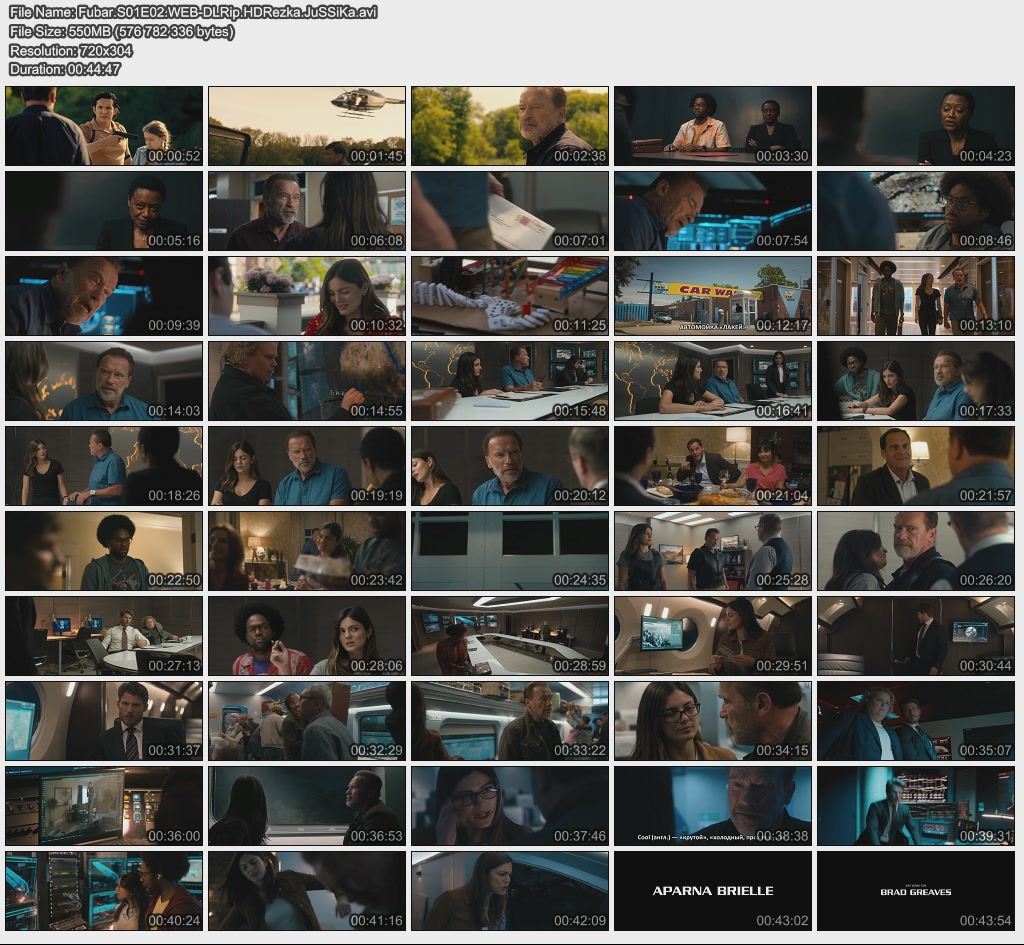The image size is (1024, 945).
Task: Select the thumbnail timestamped 00:06:08
Action: click(307, 211)
